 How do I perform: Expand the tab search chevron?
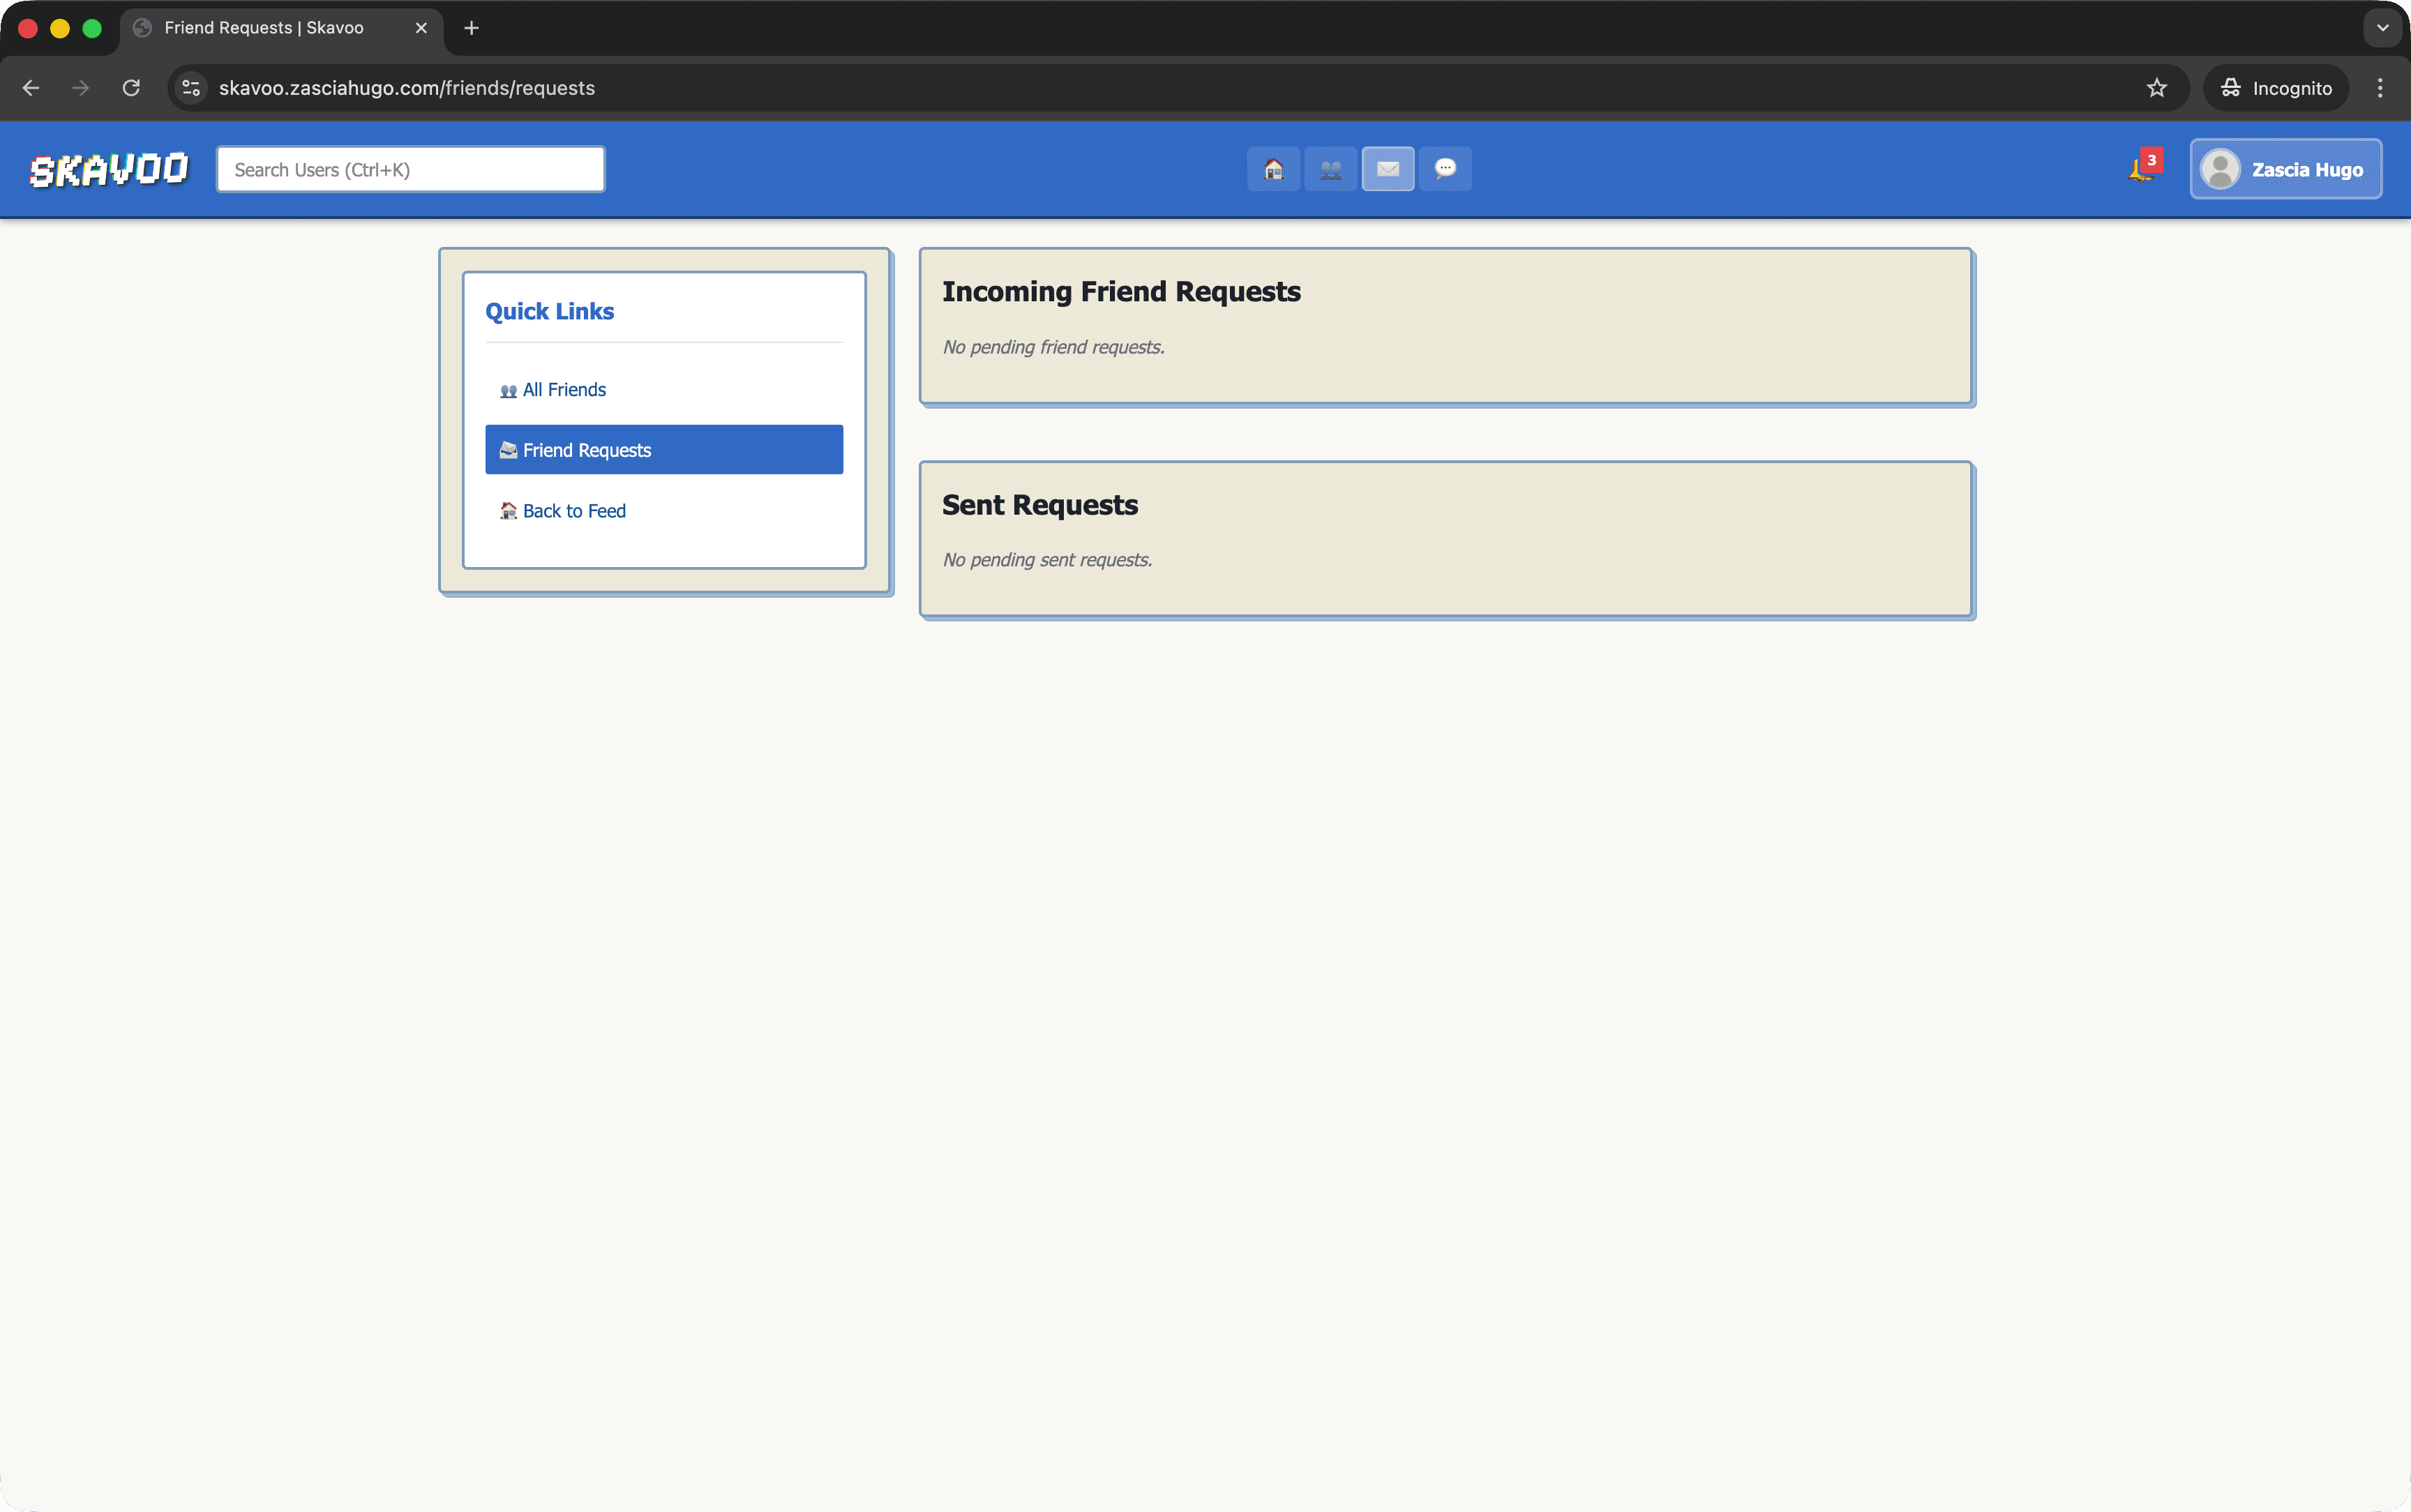(2382, 28)
